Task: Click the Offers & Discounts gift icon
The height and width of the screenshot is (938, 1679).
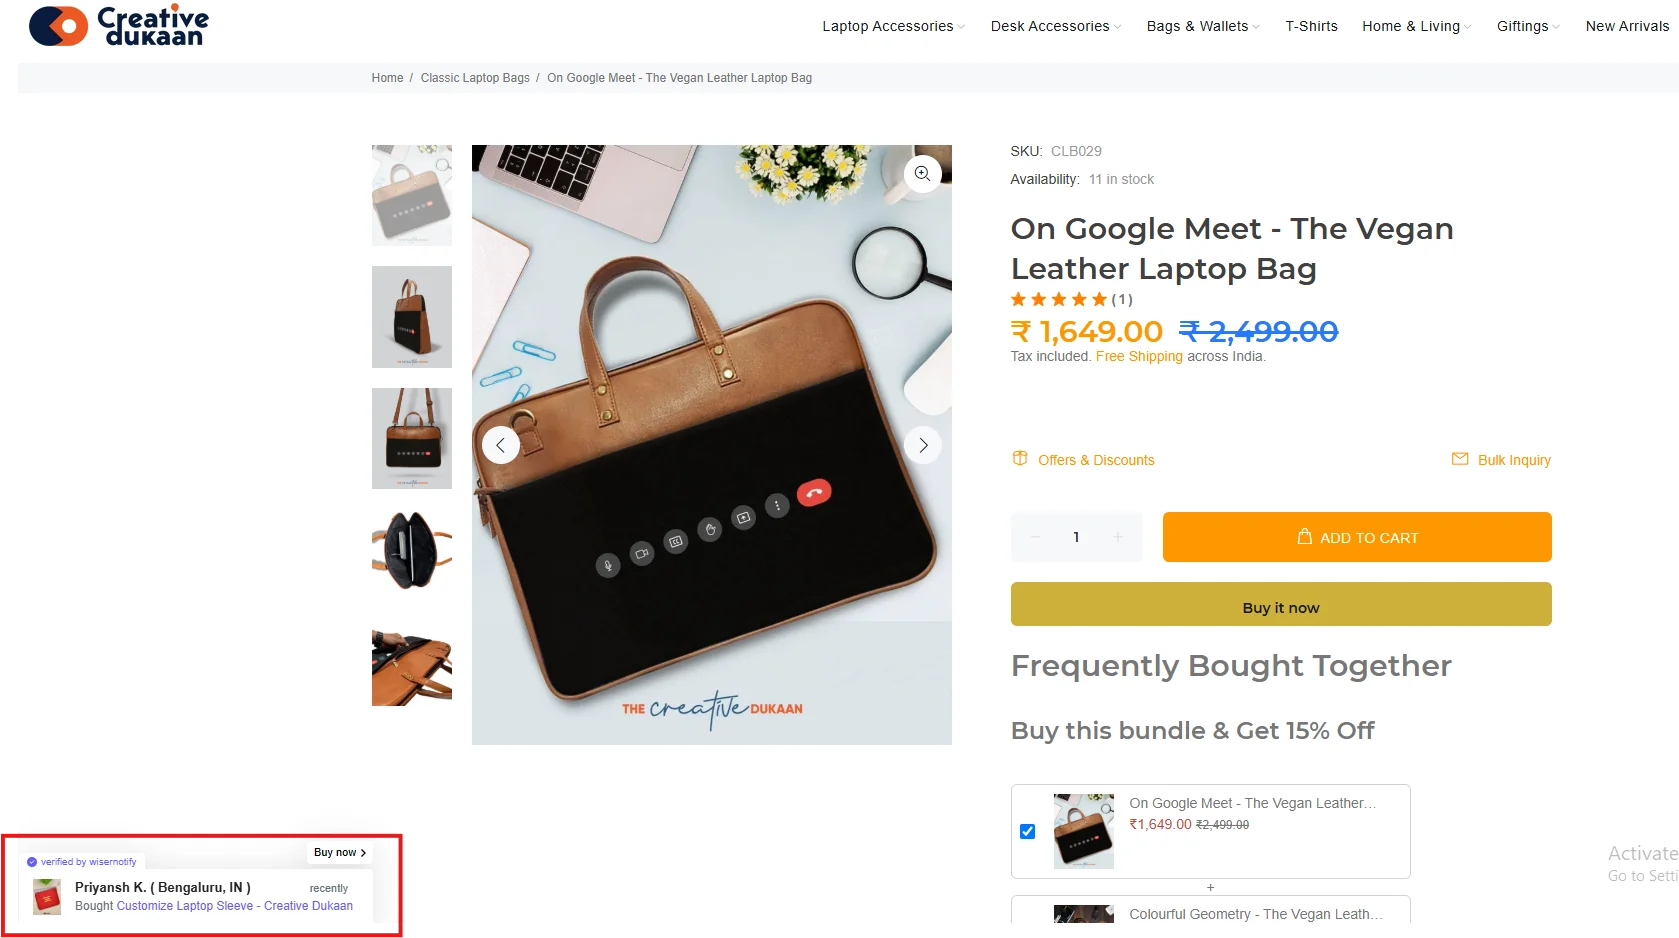Action: [1020, 459]
